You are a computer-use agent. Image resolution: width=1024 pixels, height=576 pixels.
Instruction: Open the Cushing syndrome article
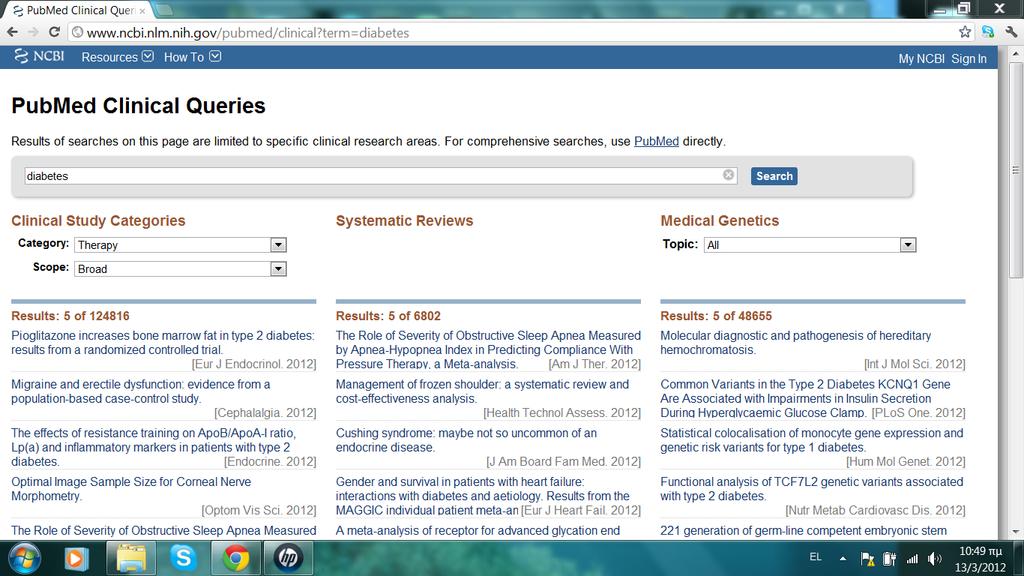(x=466, y=440)
